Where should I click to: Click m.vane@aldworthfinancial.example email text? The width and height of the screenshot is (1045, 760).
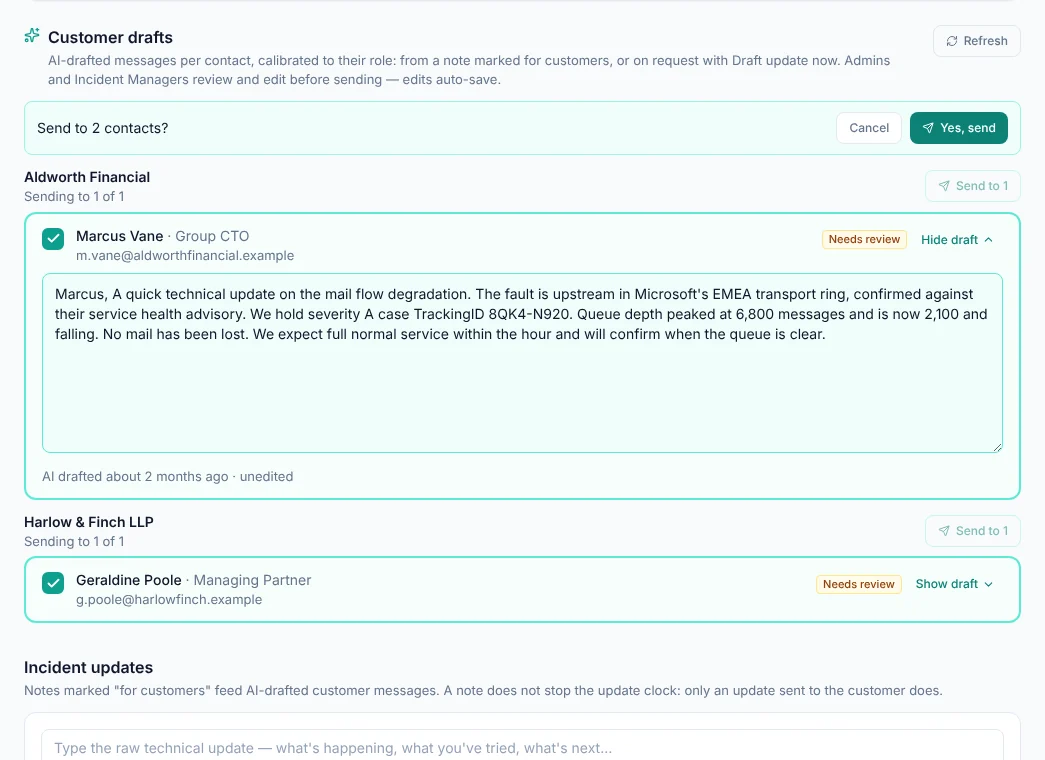[185, 255]
